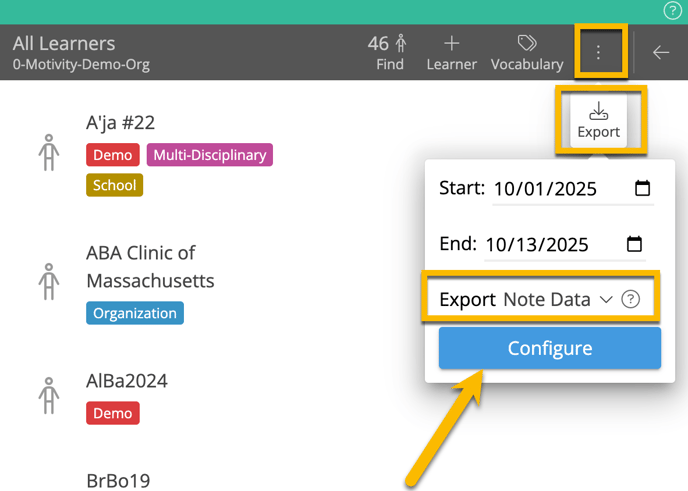Select the A'ja #22 learner
Screen dimensions: 688x491
[121, 123]
